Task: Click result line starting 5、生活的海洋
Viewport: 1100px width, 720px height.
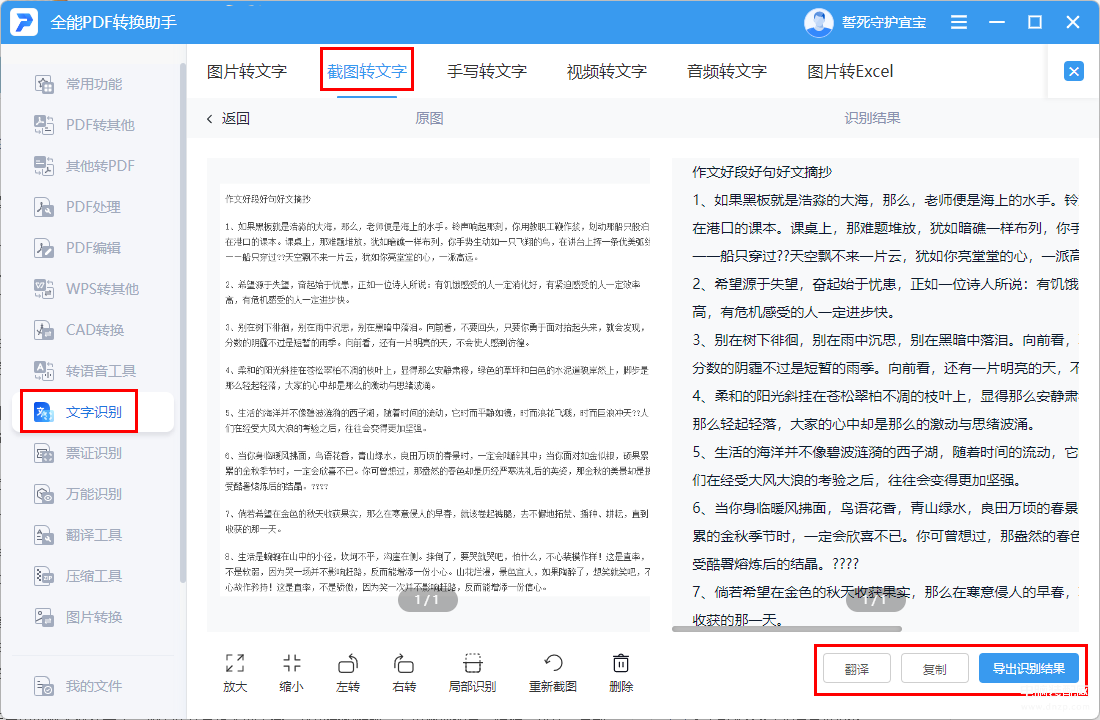Action: [x=885, y=453]
